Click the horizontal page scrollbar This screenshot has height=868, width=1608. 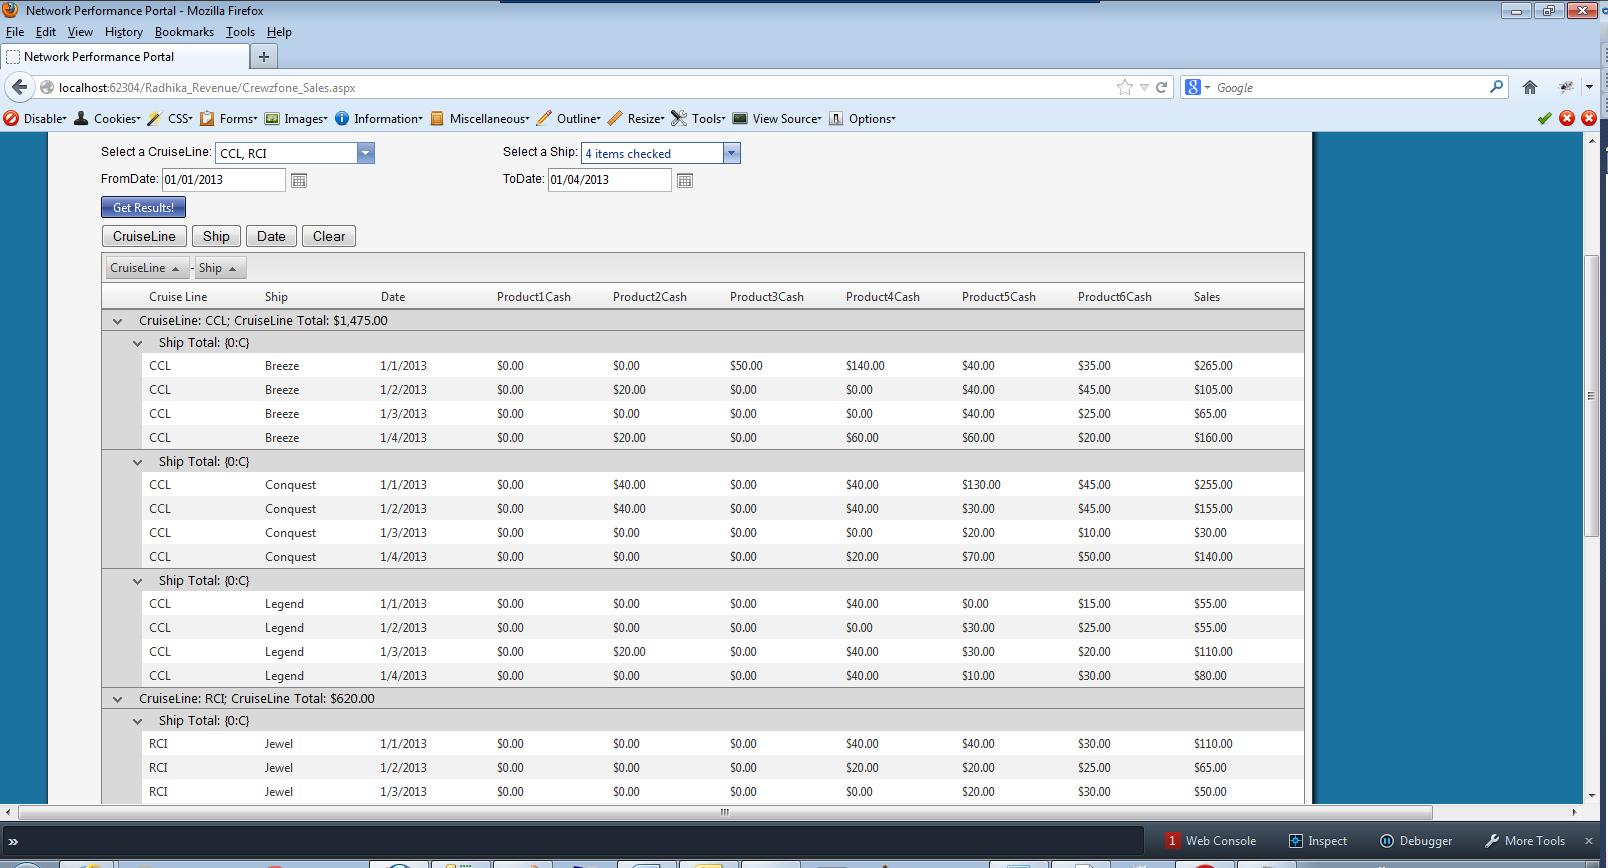(725, 812)
